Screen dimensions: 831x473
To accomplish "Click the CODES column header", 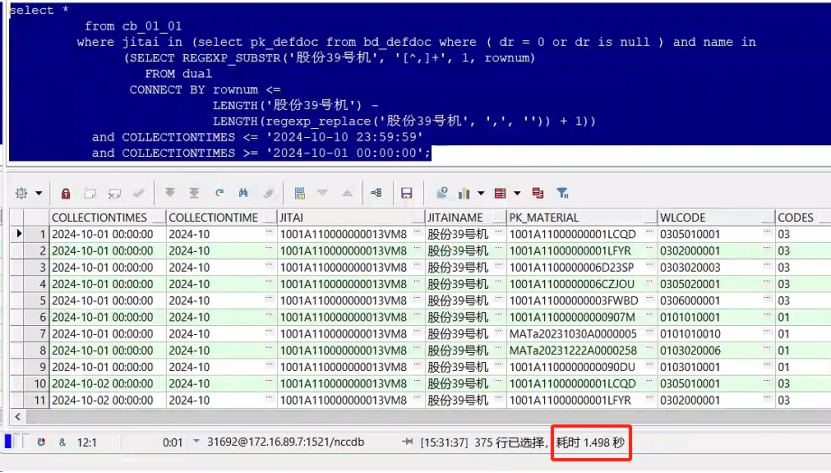I will click(x=803, y=218).
